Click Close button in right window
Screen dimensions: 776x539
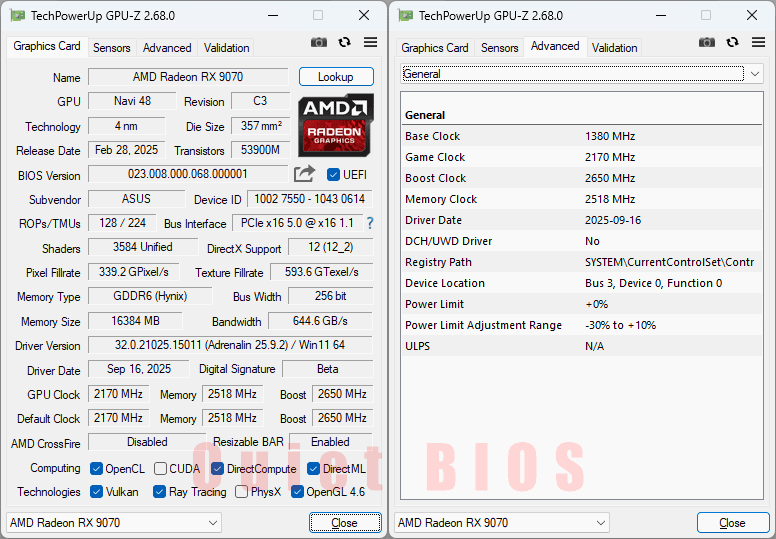click(732, 523)
